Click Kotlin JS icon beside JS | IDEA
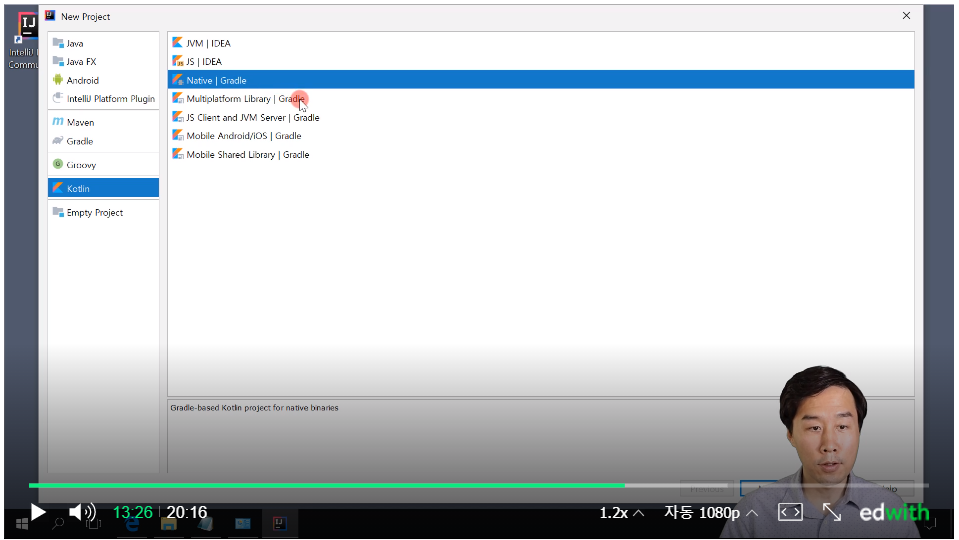 pyautogui.click(x=177, y=61)
